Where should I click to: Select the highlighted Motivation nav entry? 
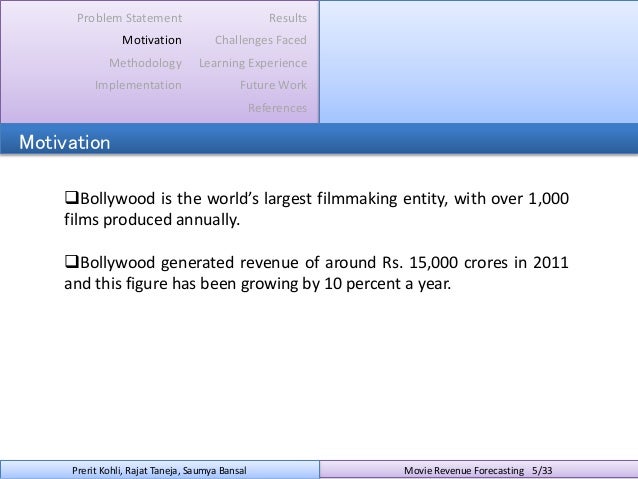click(x=152, y=40)
